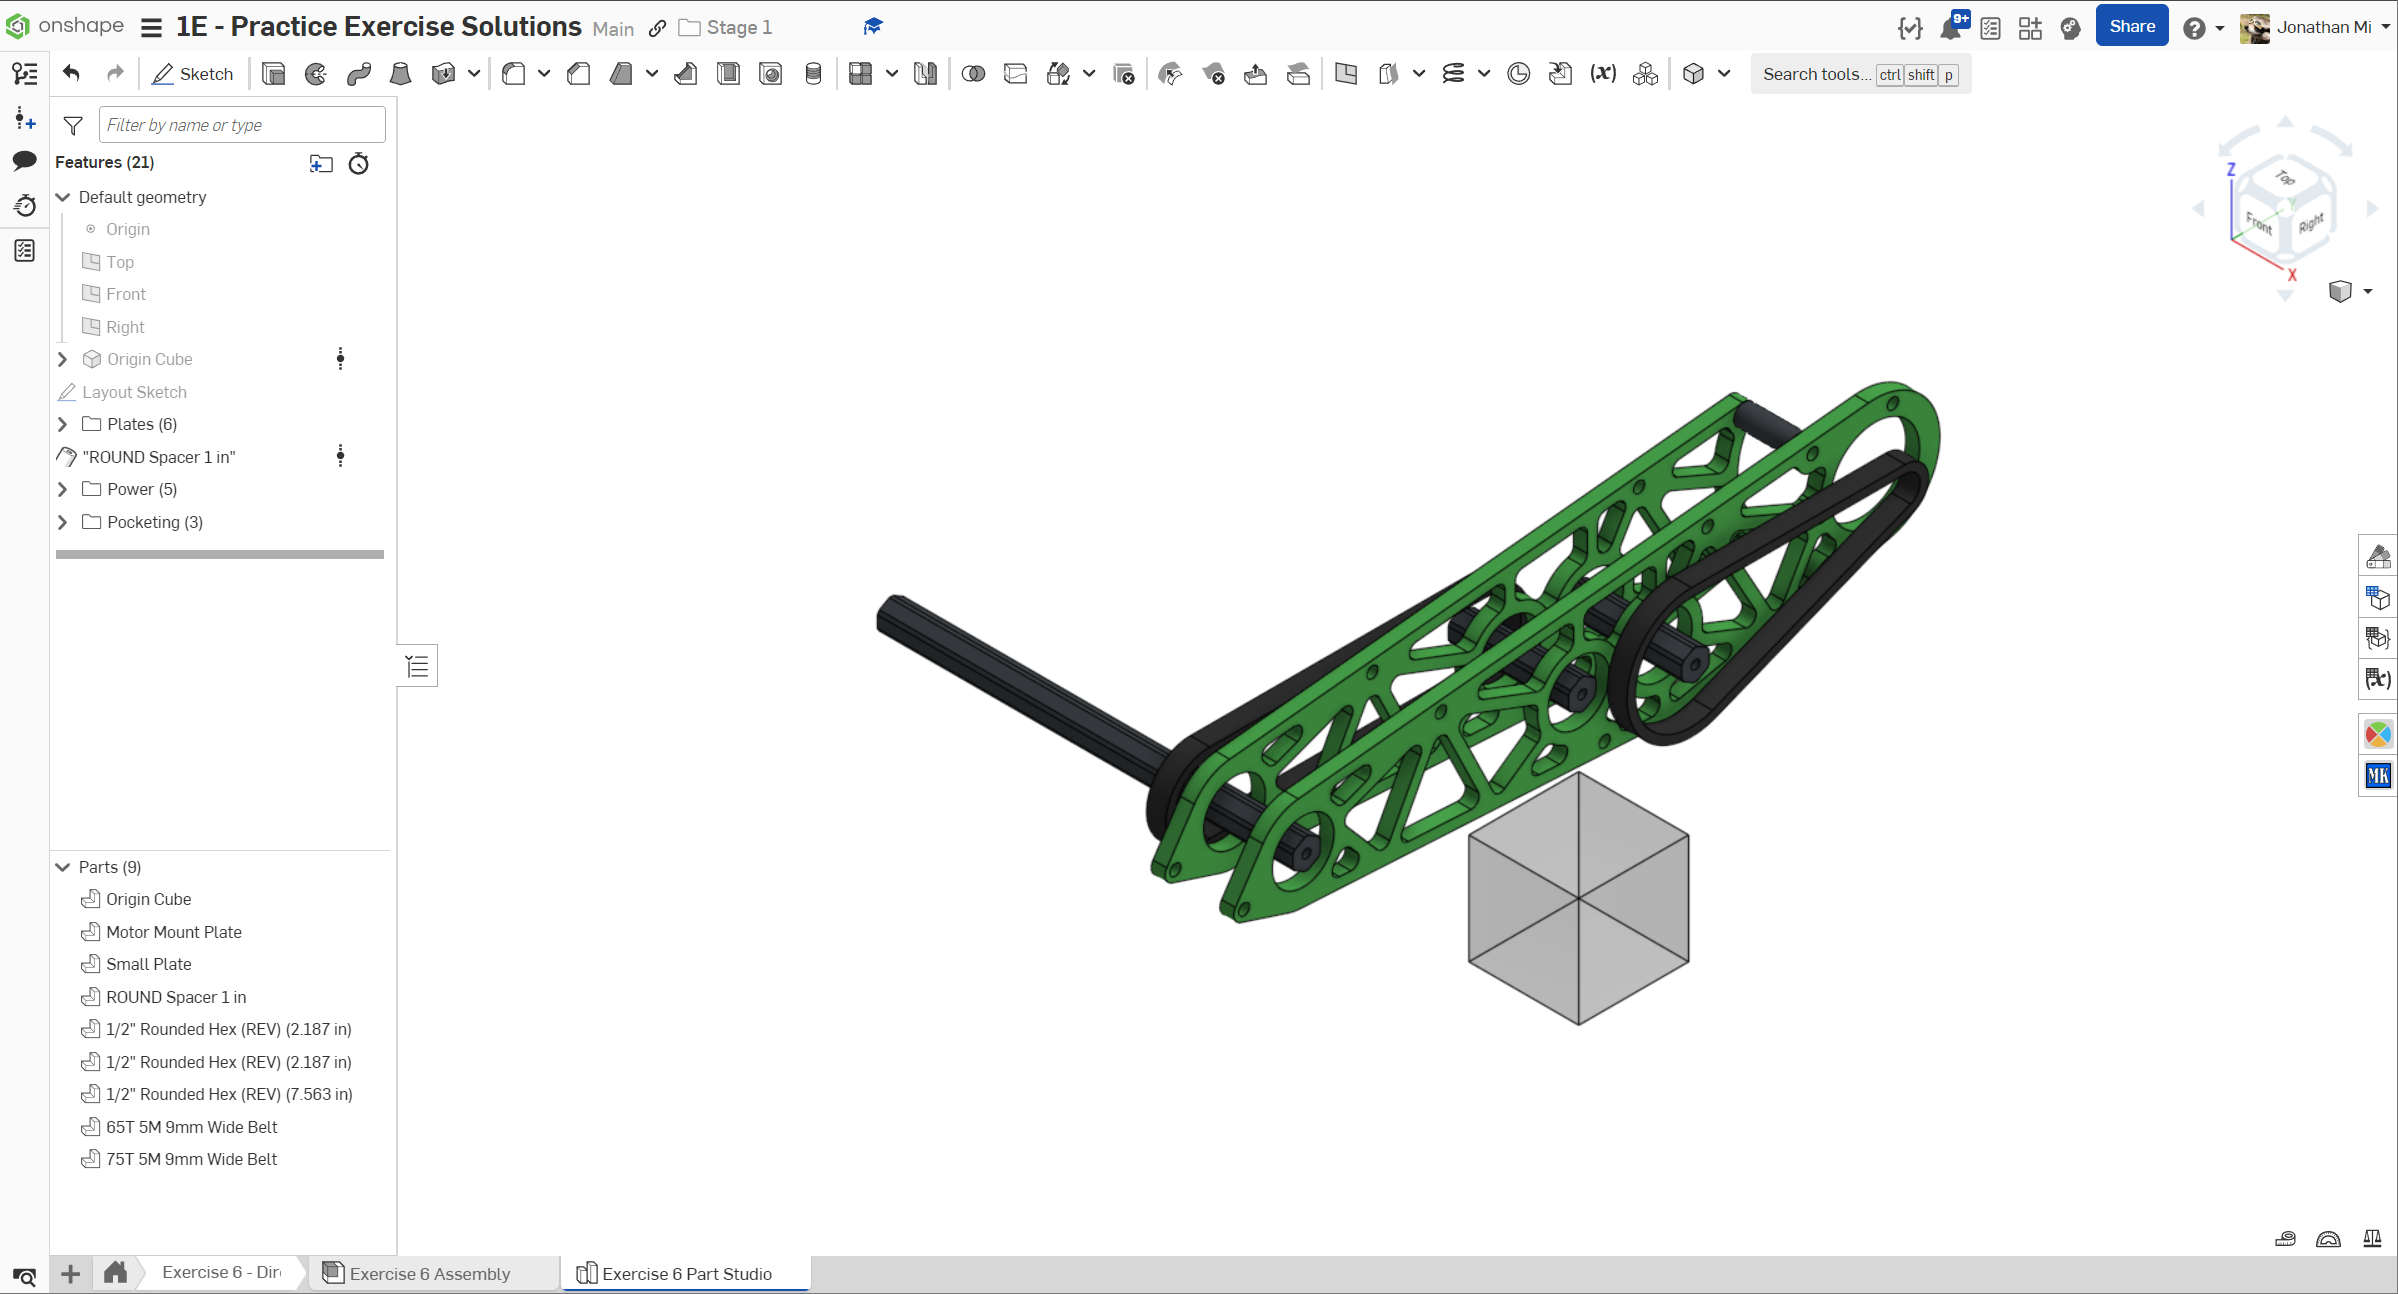This screenshot has width=2398, height=1294.
Task: Open the Boolean tool
Action: pyautogui.click(x=973, y=74)
